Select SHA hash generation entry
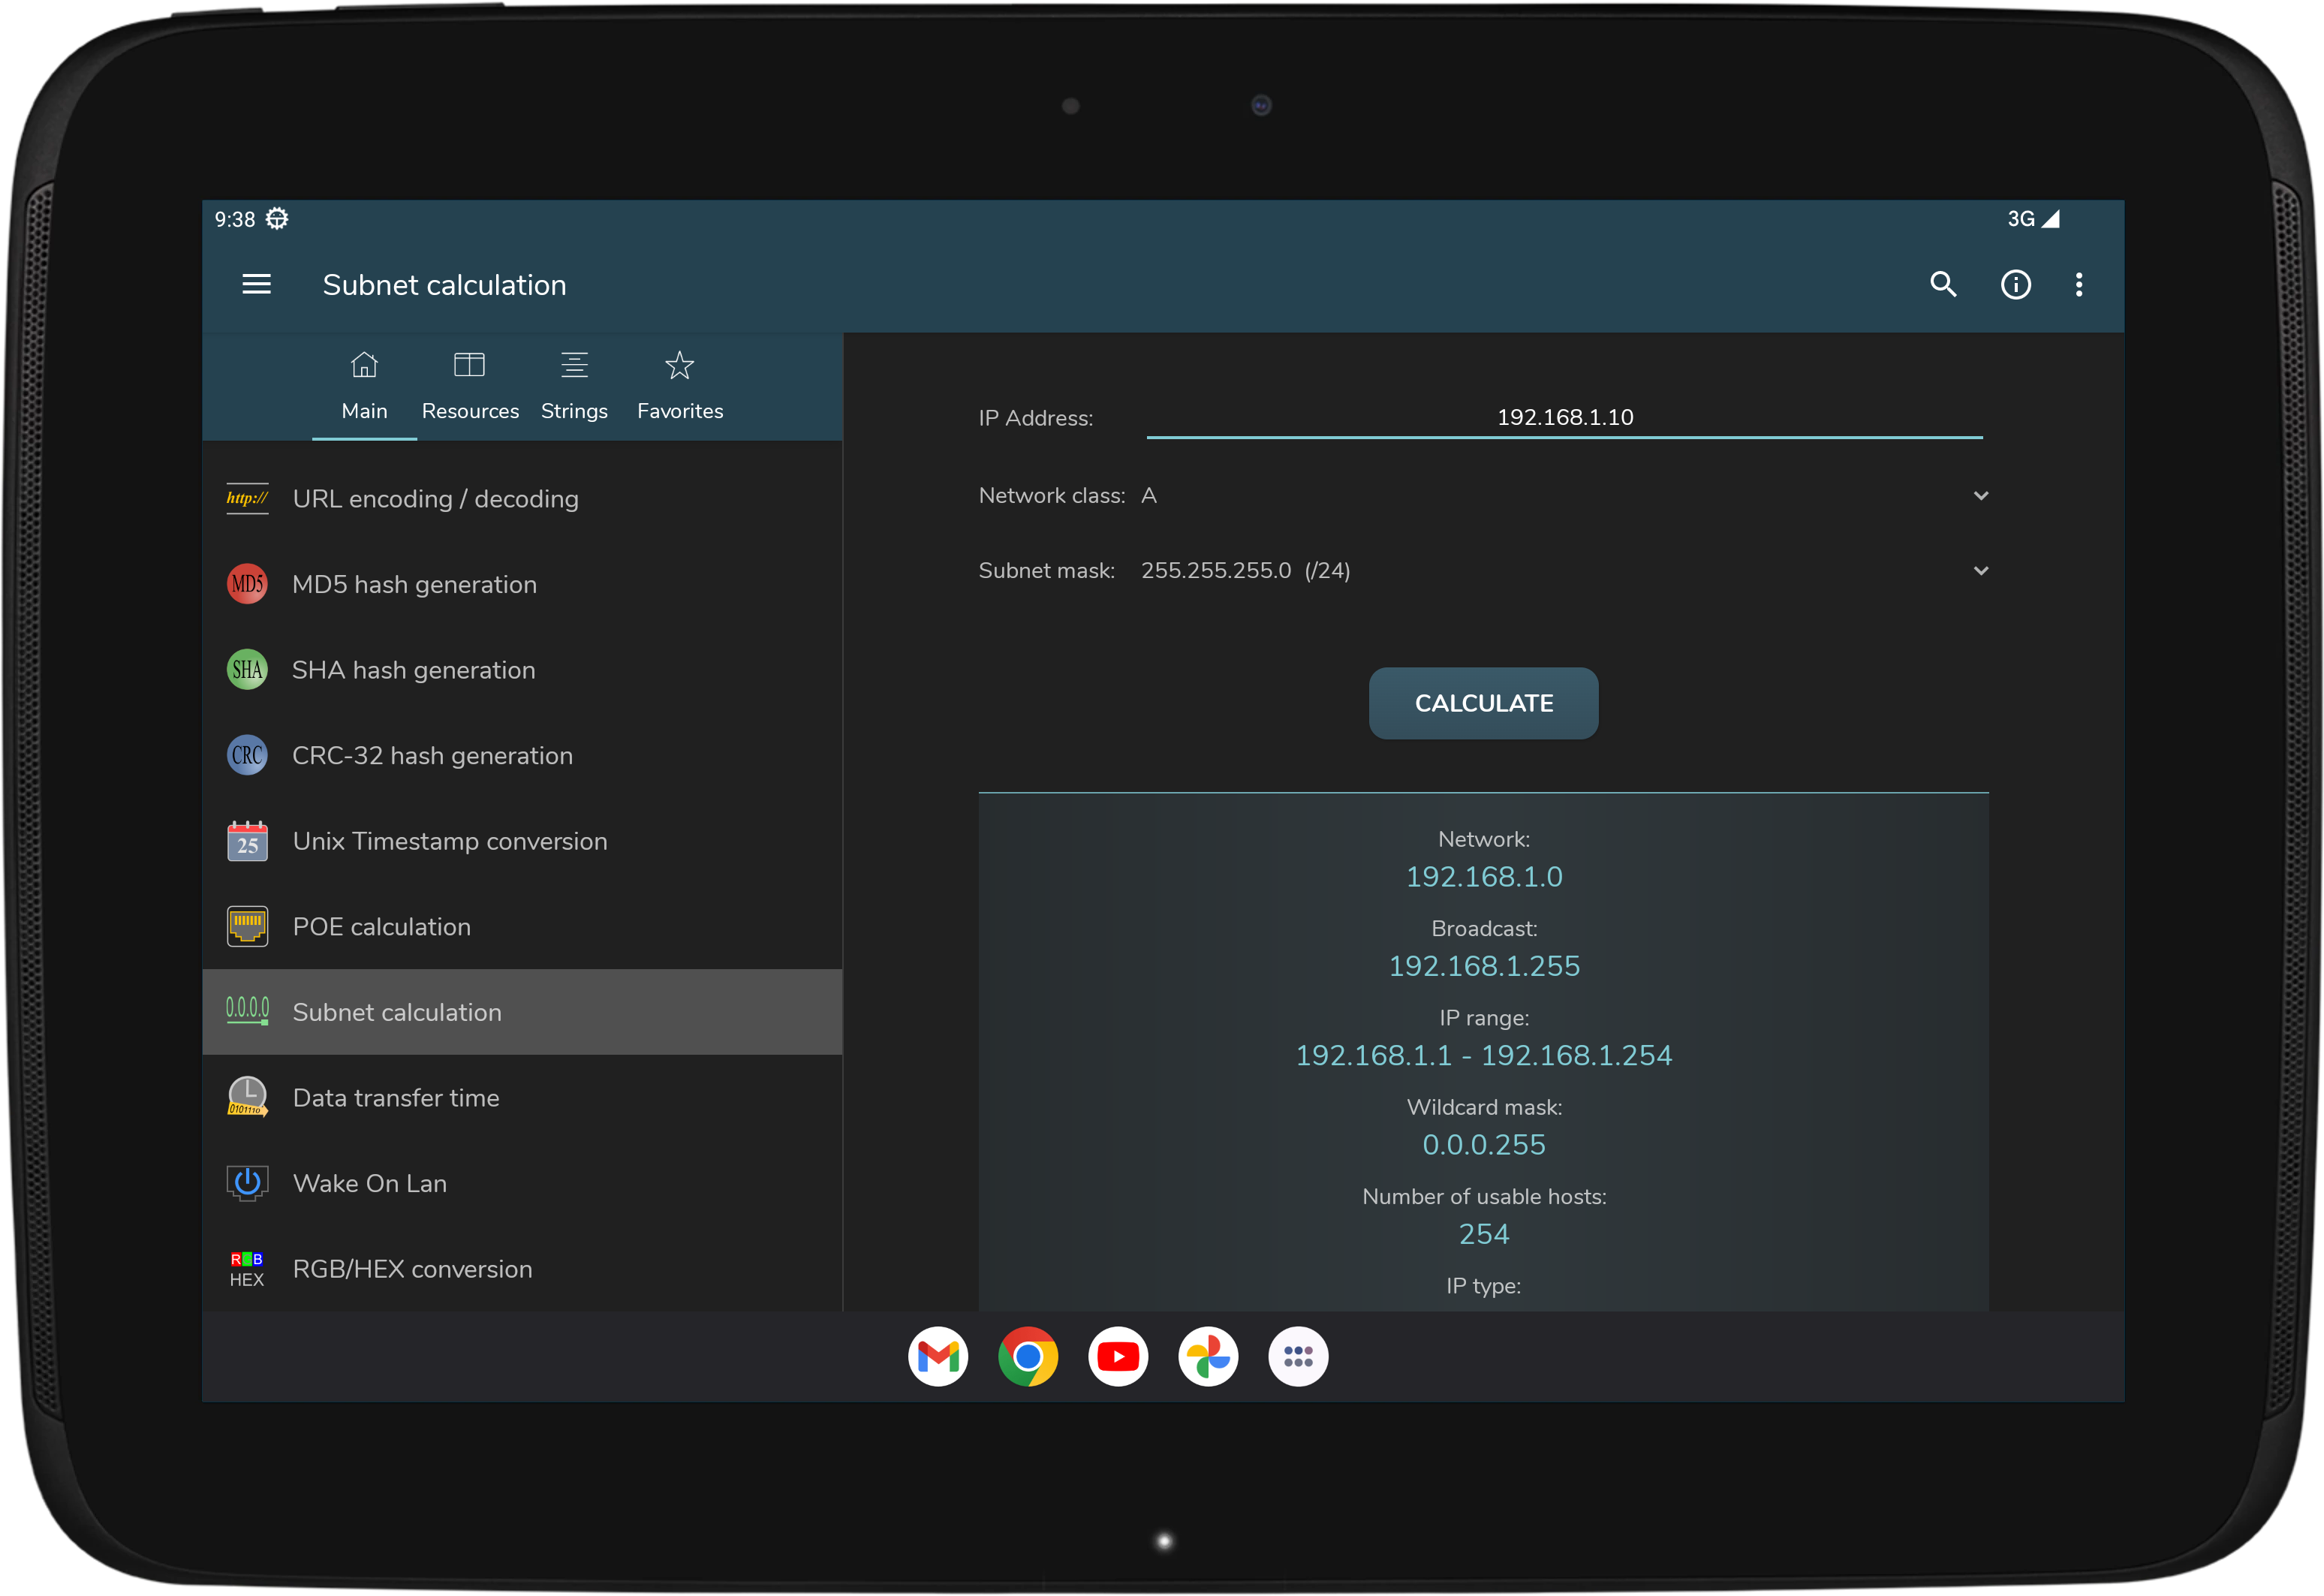This screenshot has width=2324, height=1596. pos(523,670)
